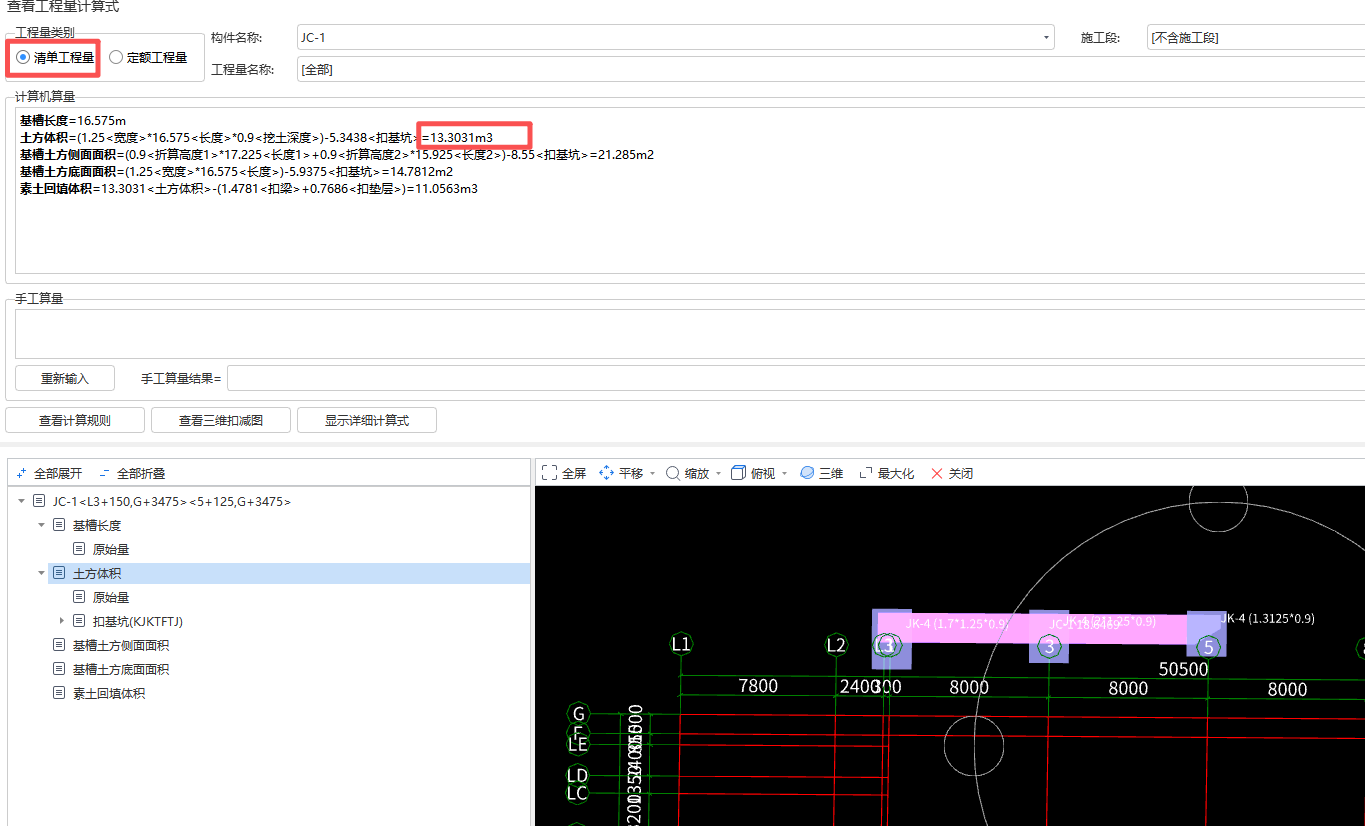Viewport: 1365px width, 826px height.
Task: Collapse the 基槽长度 tree node
Action: [x=41, y=525]
